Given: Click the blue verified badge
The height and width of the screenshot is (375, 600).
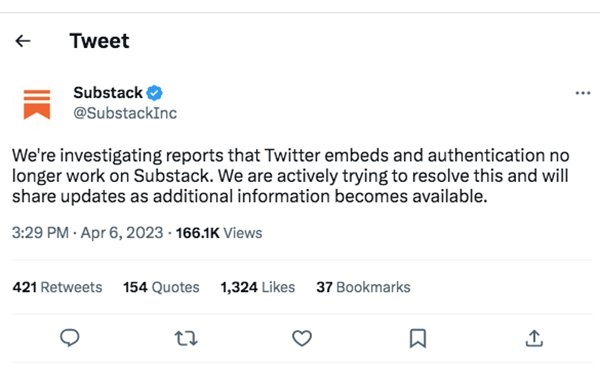Looking at the screenshot, I should (x=155, y=93).
